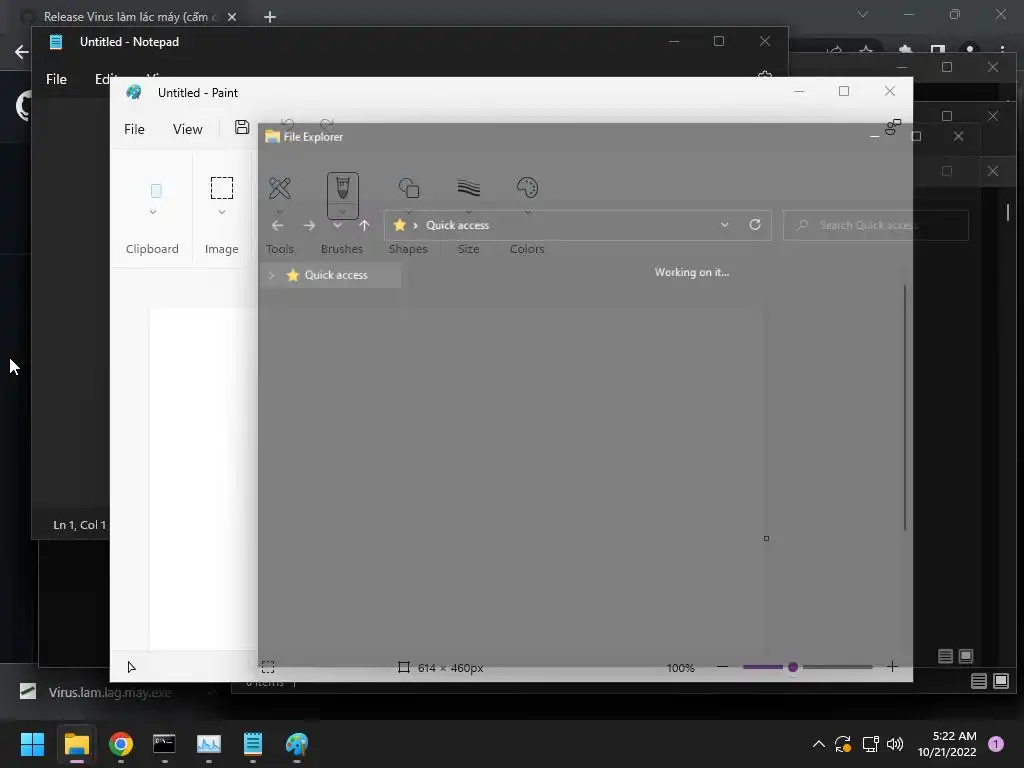Show hidden system tray icons

click(818, 744)
